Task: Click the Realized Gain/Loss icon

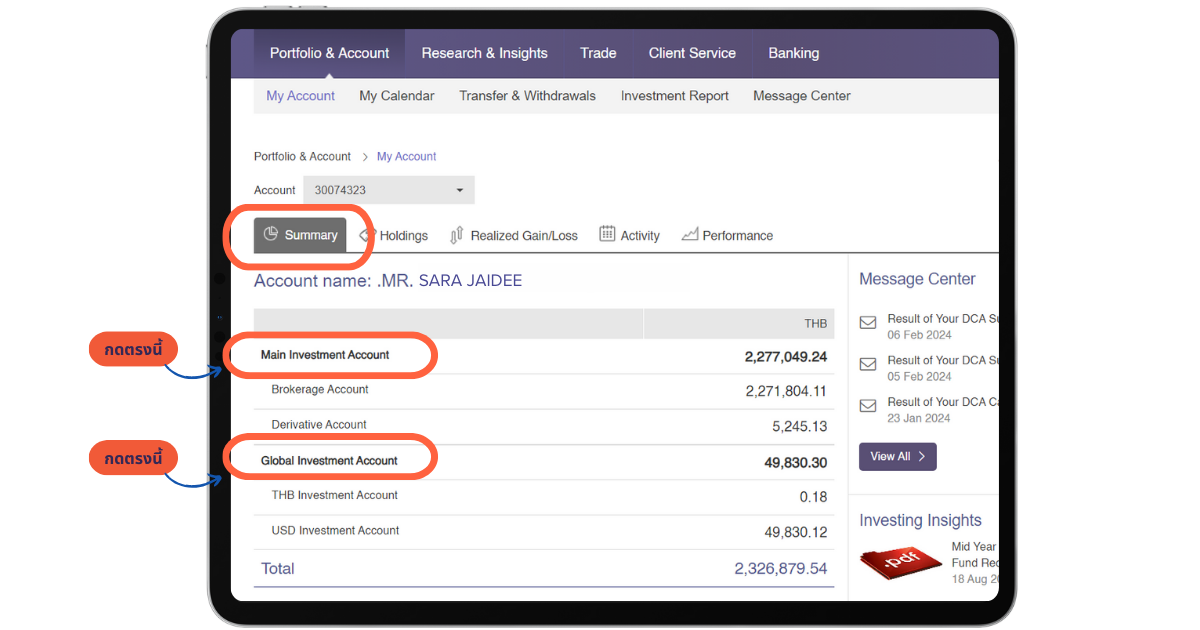Action: [x=457, y=235]
